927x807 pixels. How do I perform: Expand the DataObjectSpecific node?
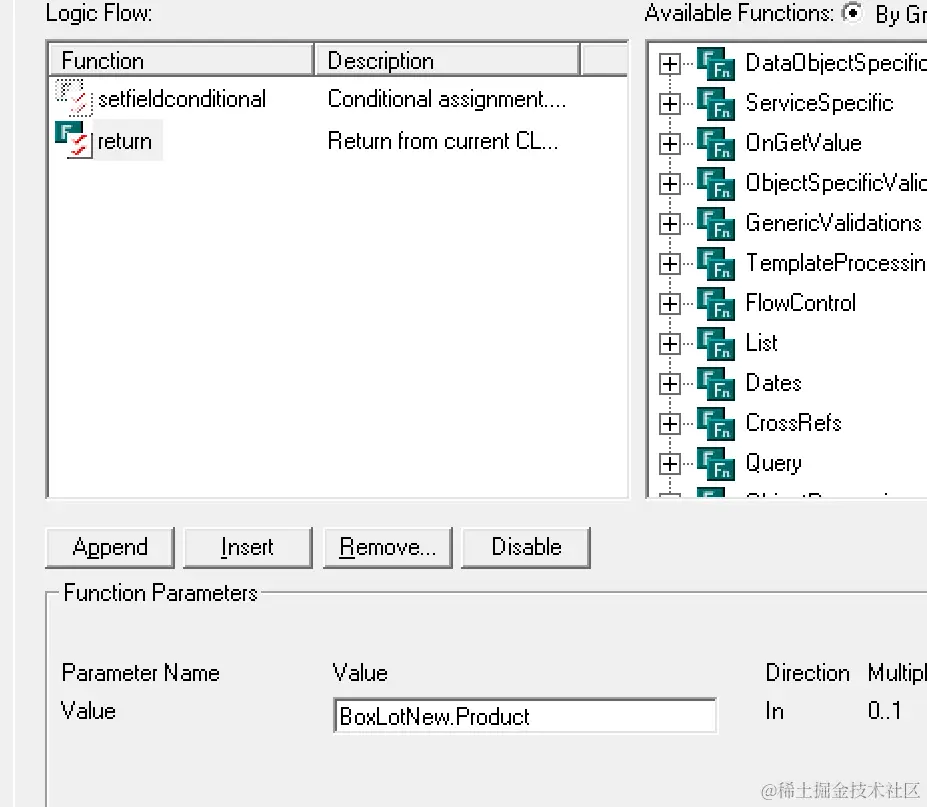[669, 64]
